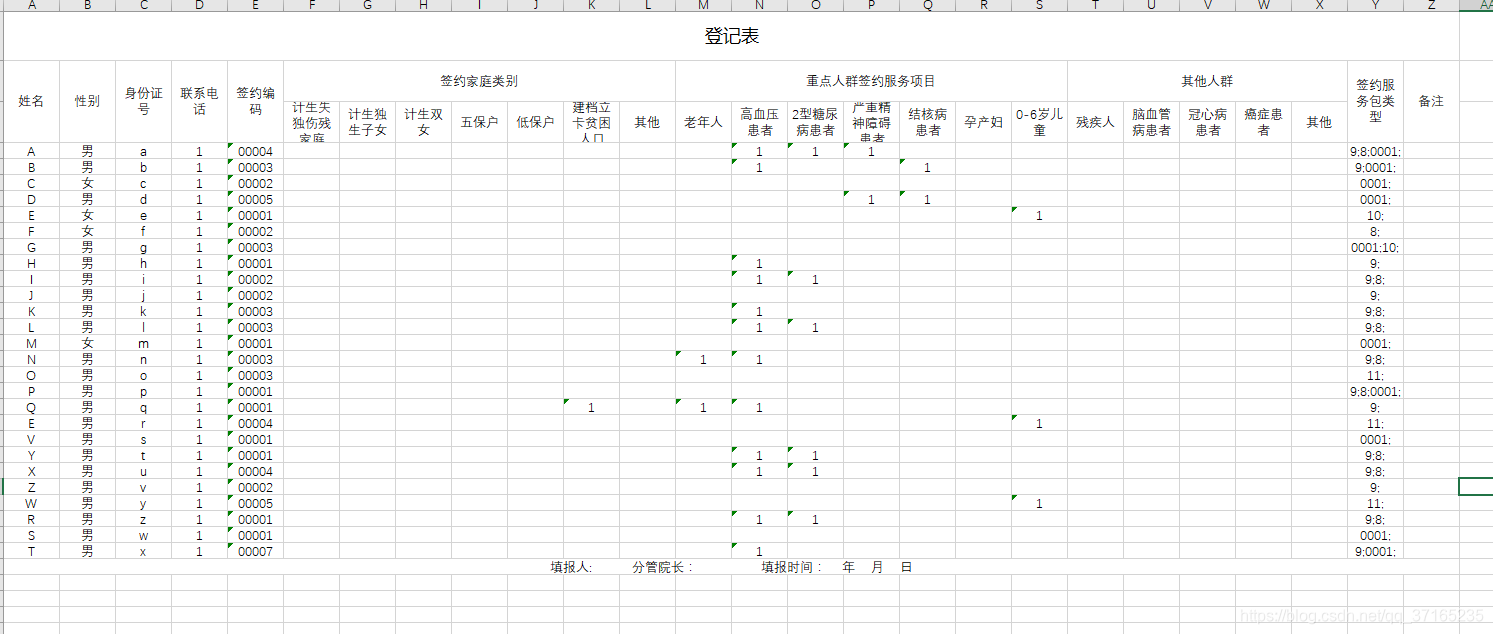Select column B via its letter header
The image size is (1493, 634).
coord(87,6)
